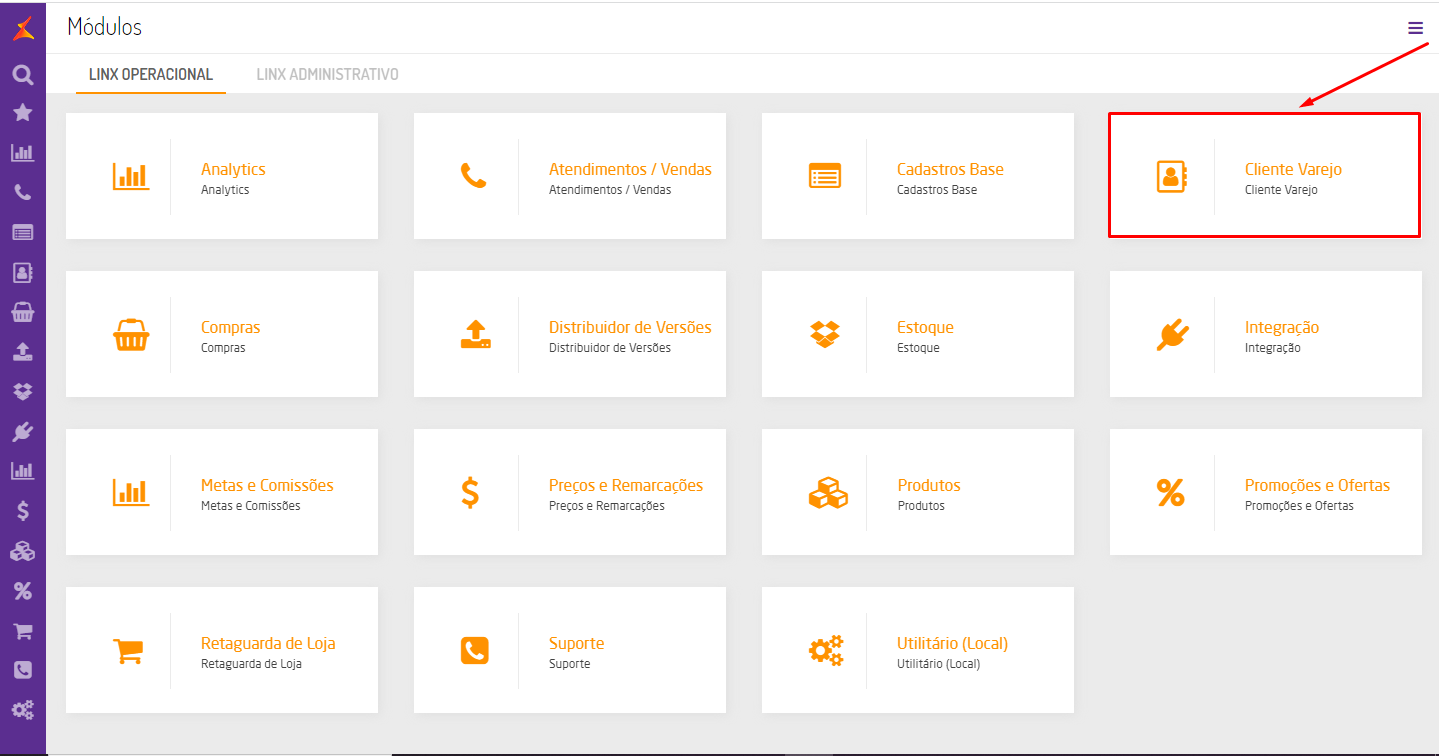Open the hamburger menu at top right

coord(1415,28)
